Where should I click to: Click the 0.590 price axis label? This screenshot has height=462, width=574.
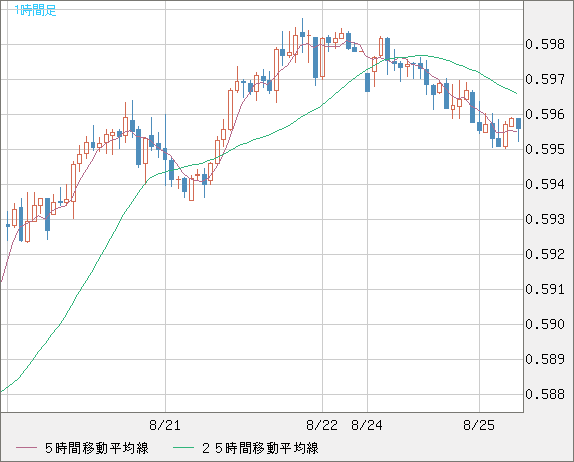click(545, 324)
